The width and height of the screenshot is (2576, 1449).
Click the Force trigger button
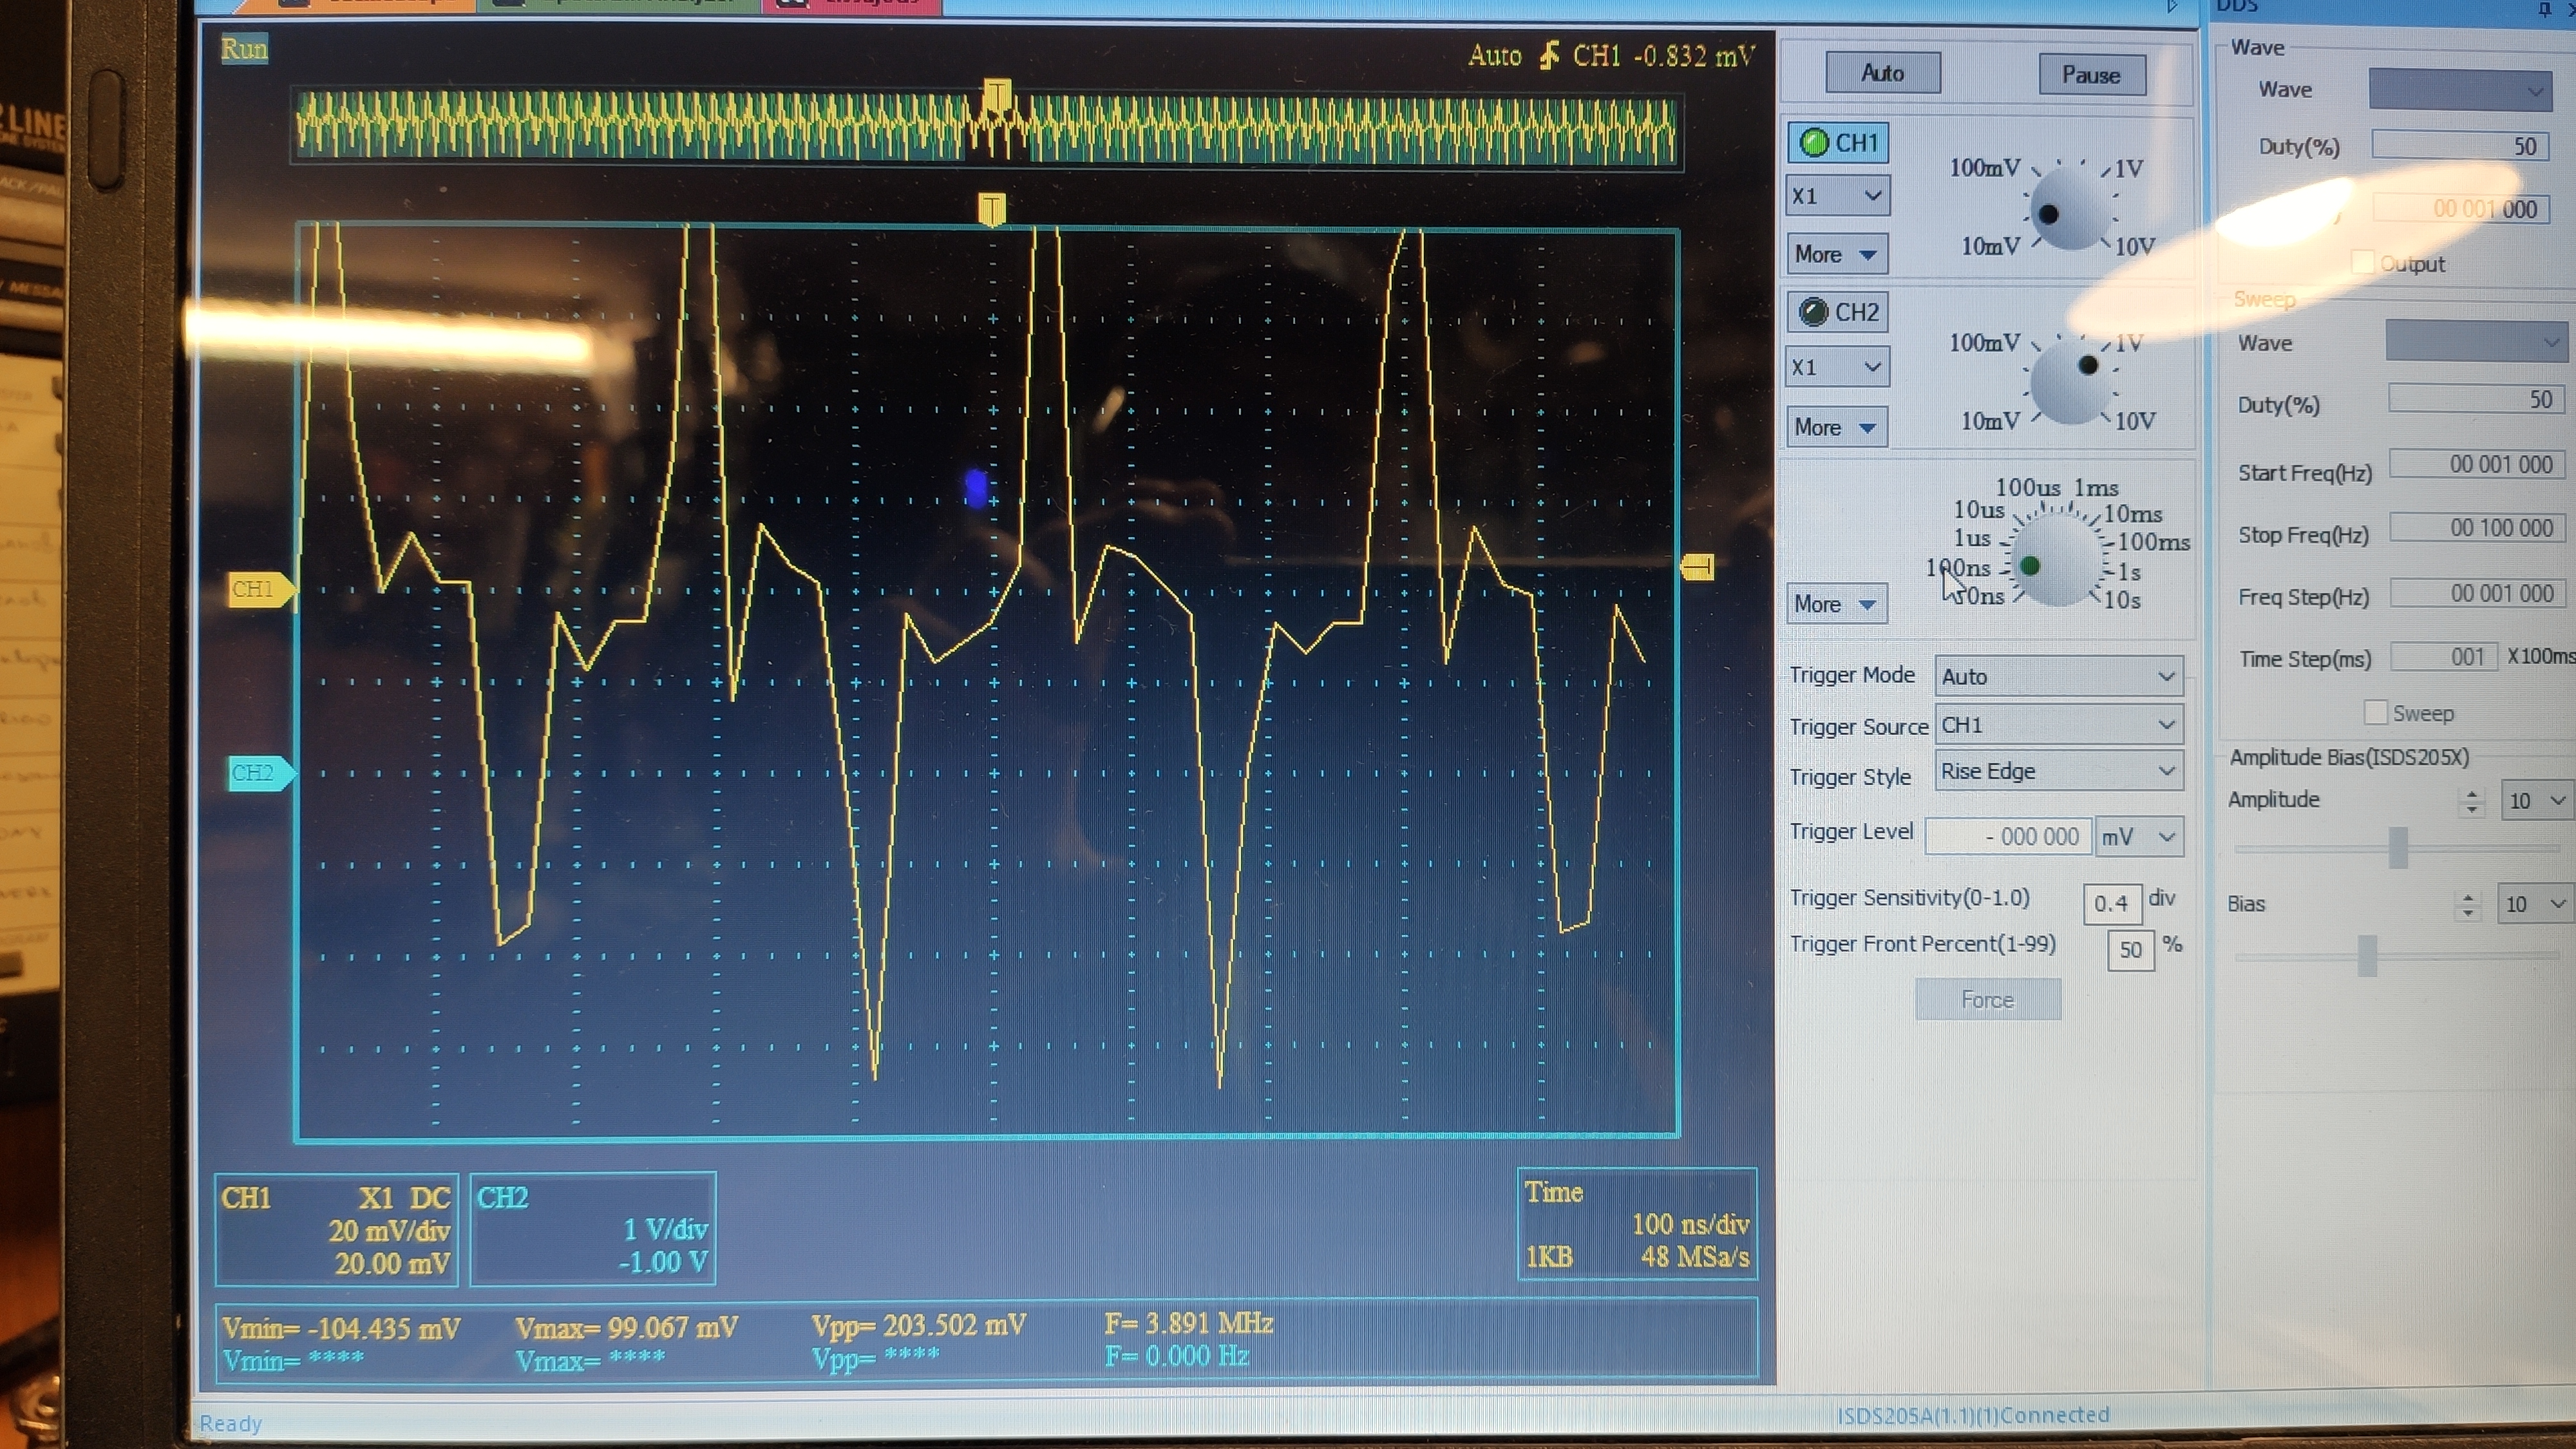(1988, 999)
